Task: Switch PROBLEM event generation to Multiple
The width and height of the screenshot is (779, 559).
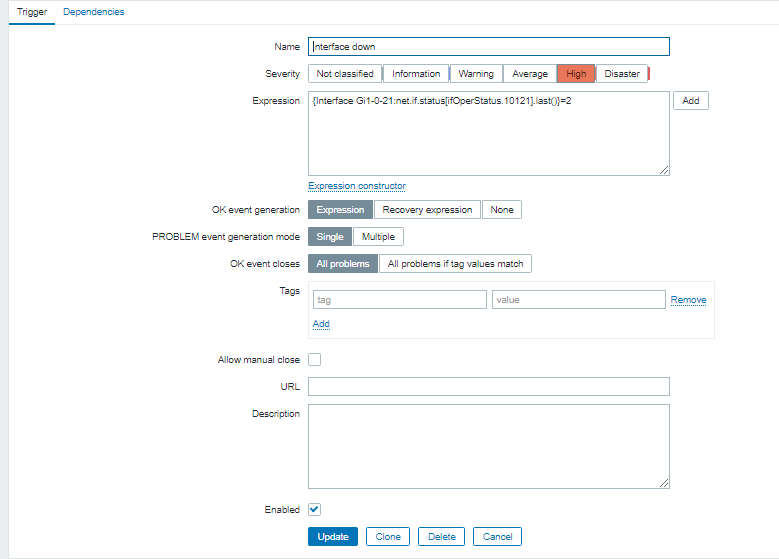Action: tap(378, 237)
